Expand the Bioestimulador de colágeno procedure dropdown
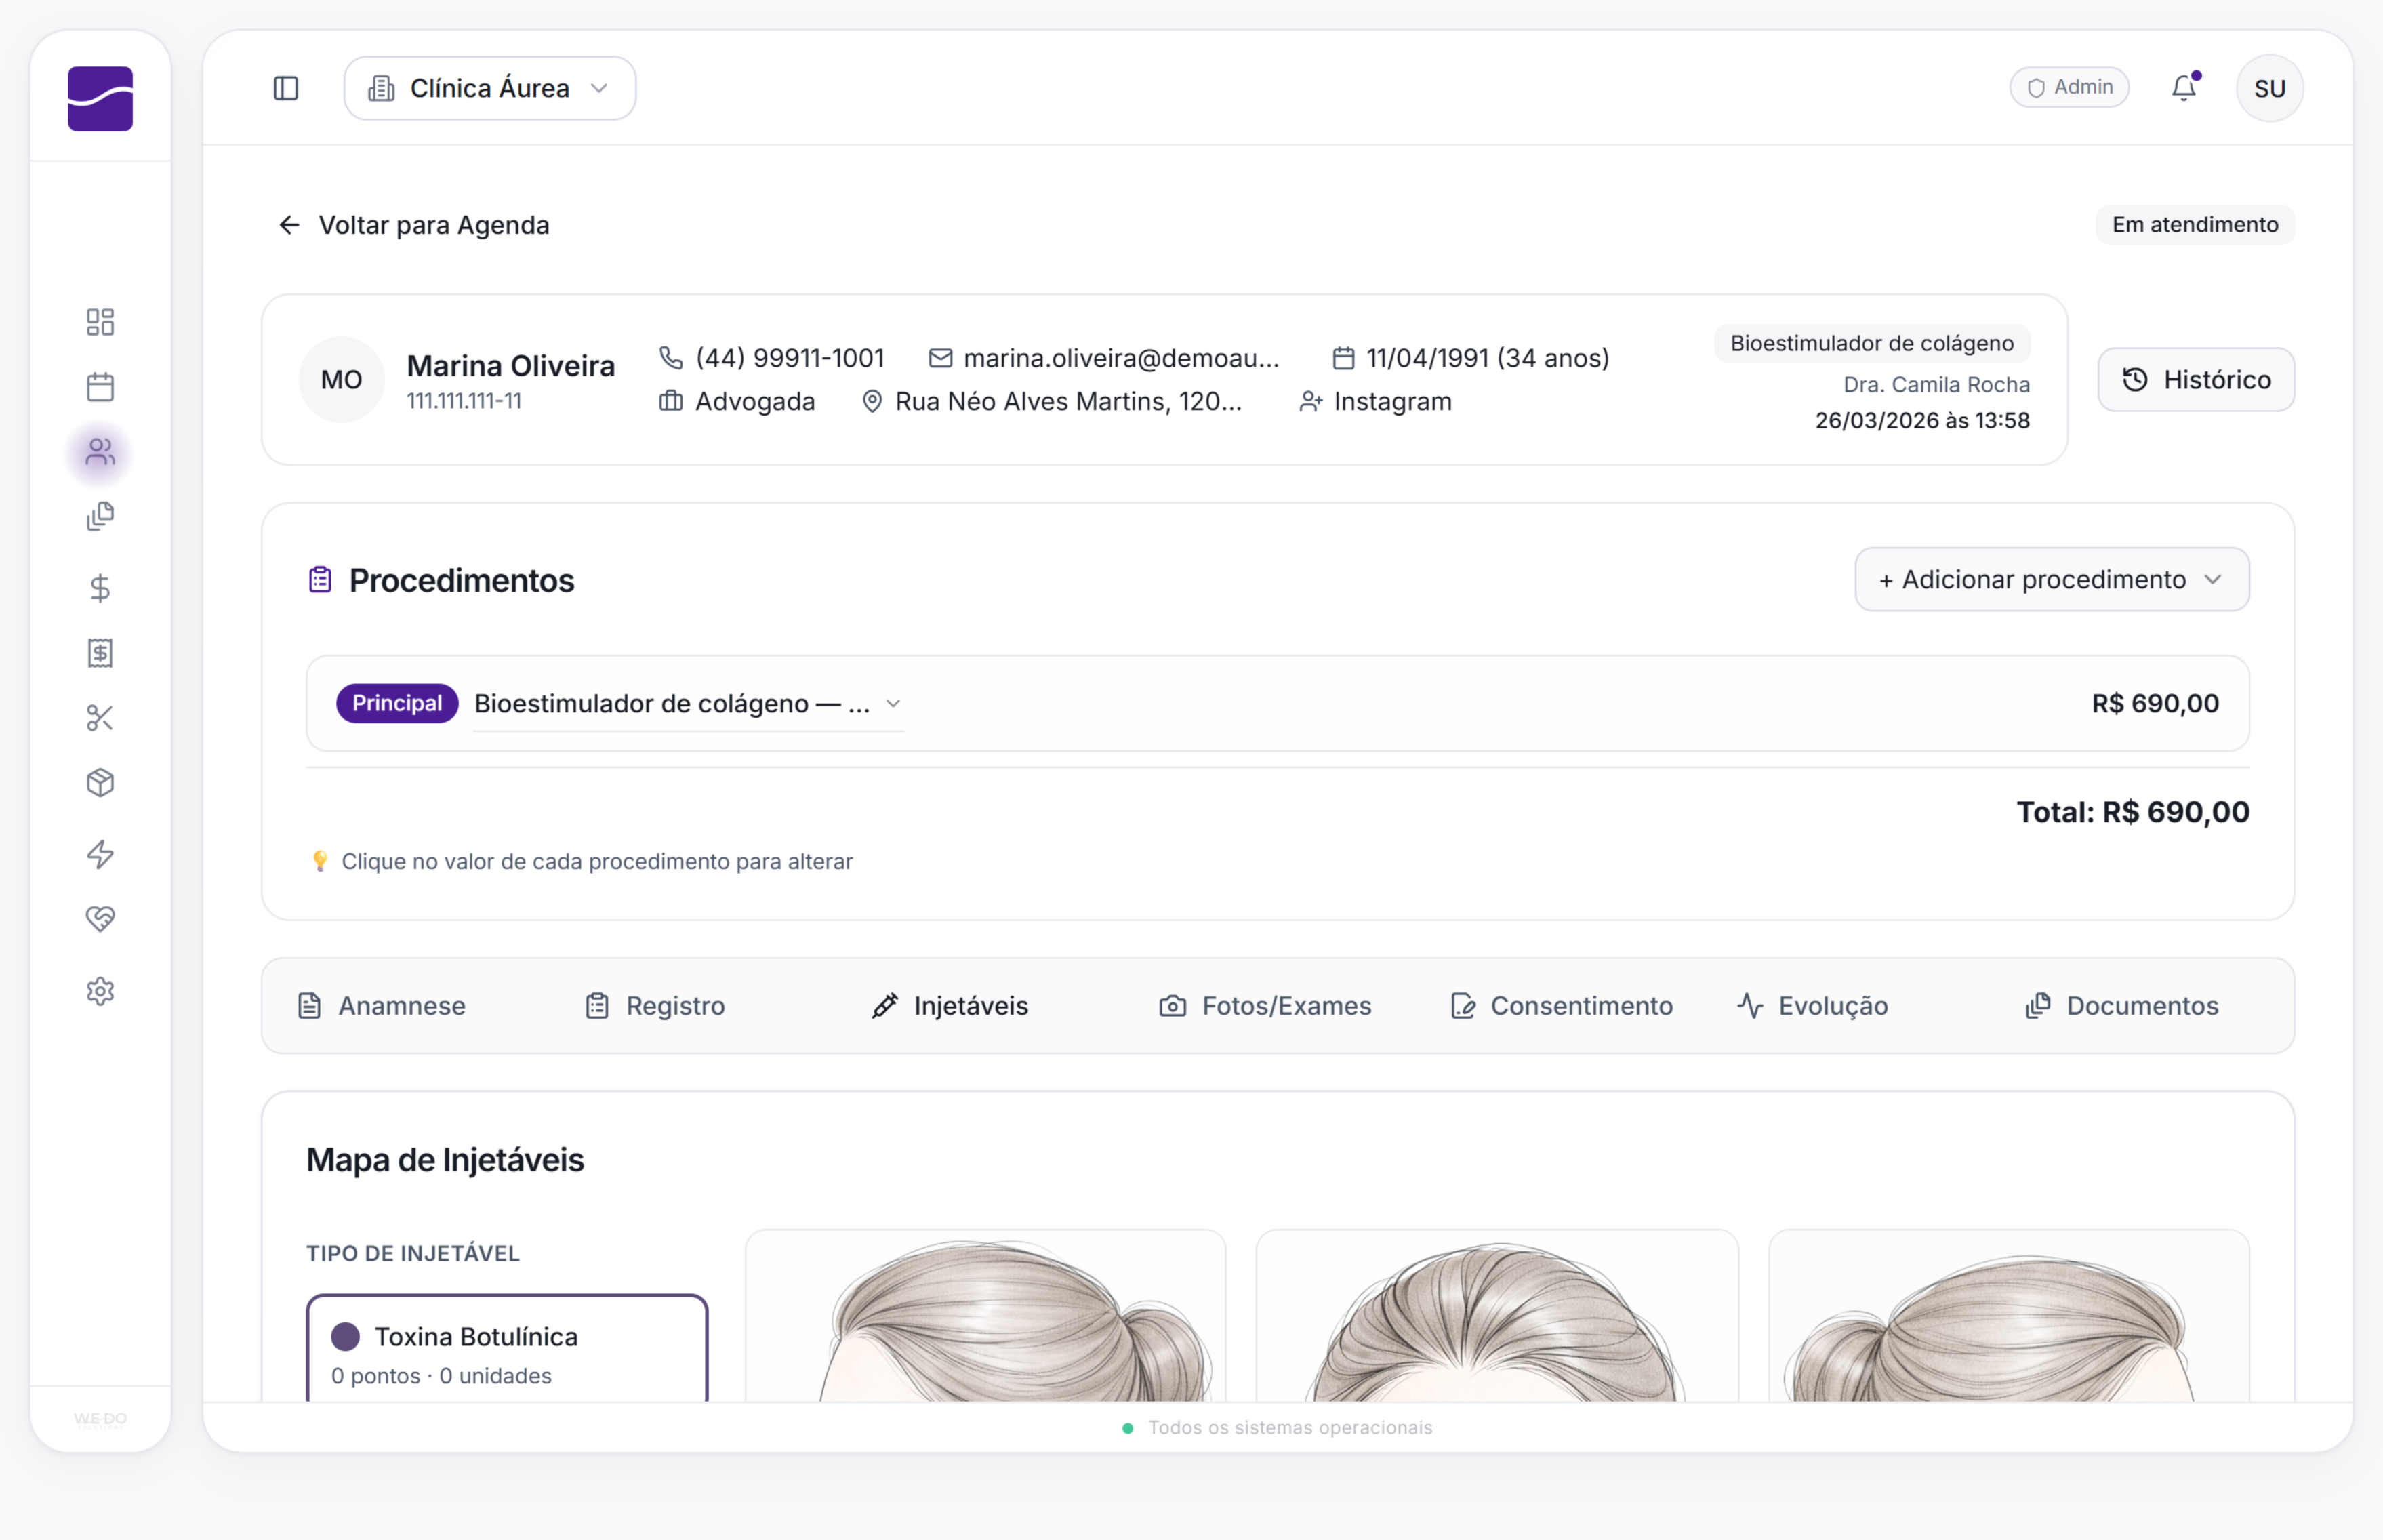This screenshot has height=1540, width=2383. 688,704
